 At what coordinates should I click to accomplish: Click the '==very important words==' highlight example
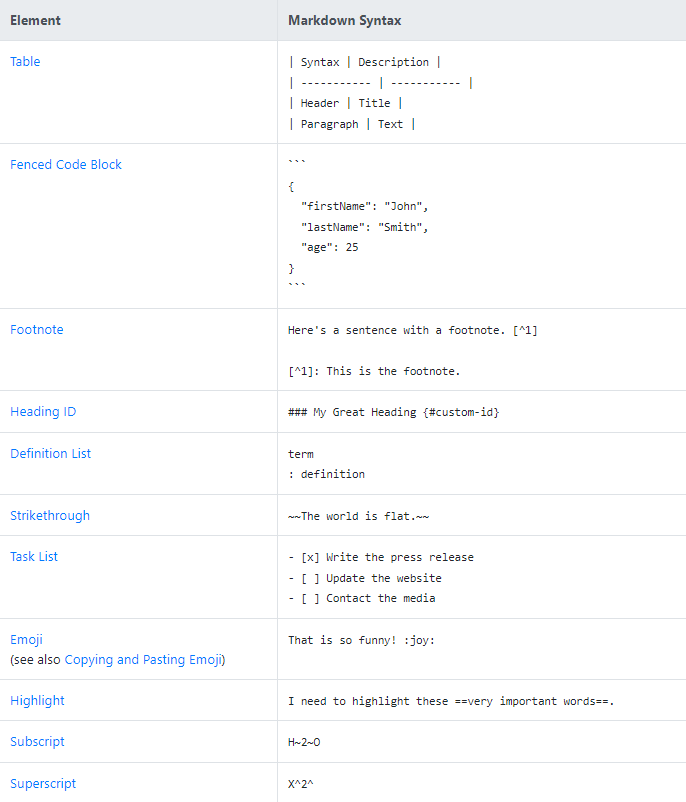[532, 701]
